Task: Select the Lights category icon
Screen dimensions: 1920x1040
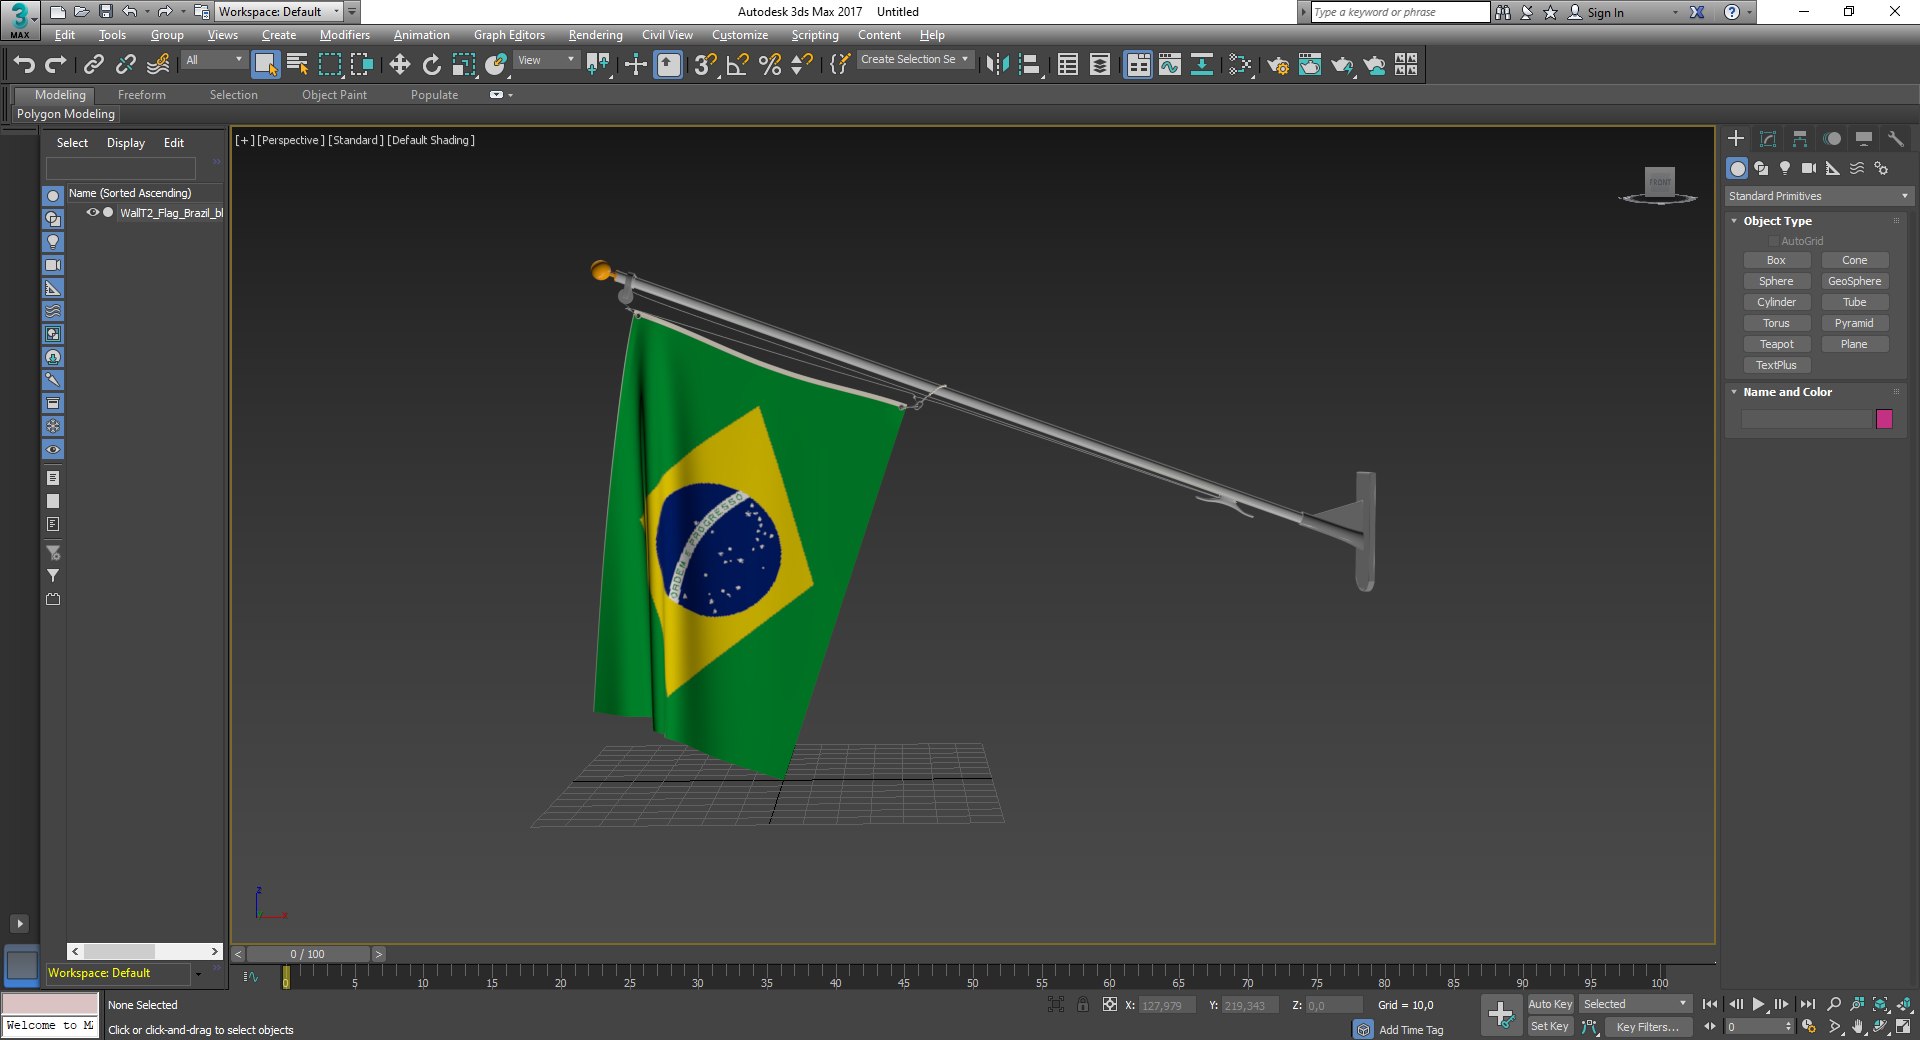Action: (x=1785, y=168)
